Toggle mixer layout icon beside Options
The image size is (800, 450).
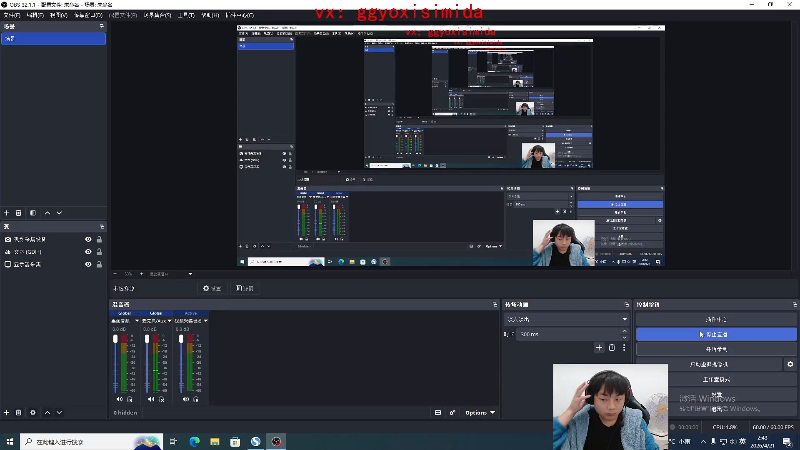(438, 413)
